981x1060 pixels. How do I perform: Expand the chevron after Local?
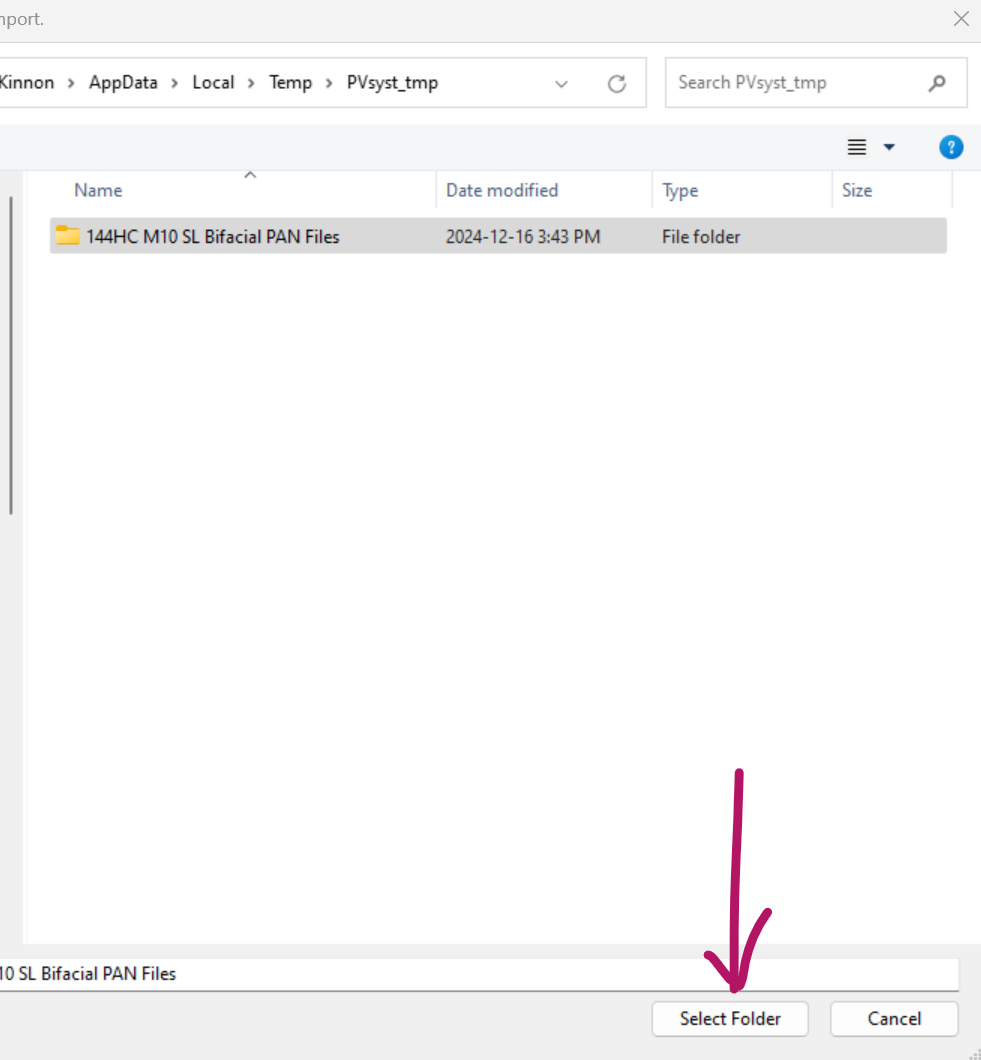click(x=251, y=83)
